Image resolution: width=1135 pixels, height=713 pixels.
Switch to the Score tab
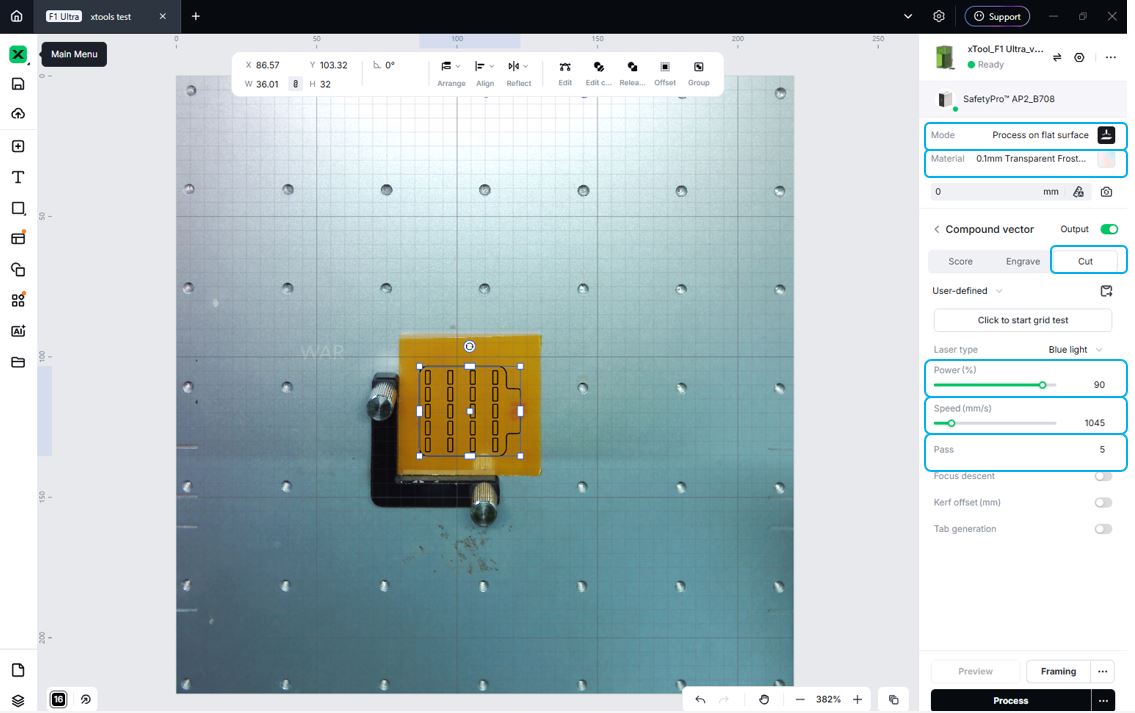click(x=961, y=261)
